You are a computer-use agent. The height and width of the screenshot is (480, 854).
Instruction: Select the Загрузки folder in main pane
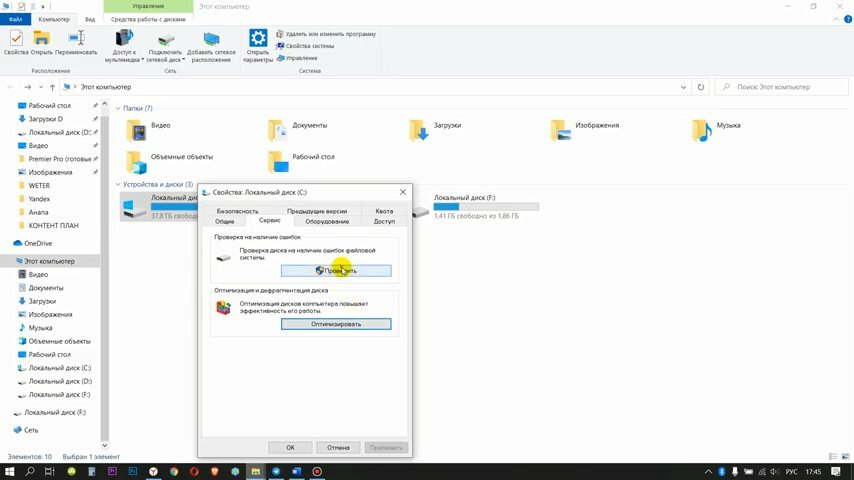tap(435, 130)
